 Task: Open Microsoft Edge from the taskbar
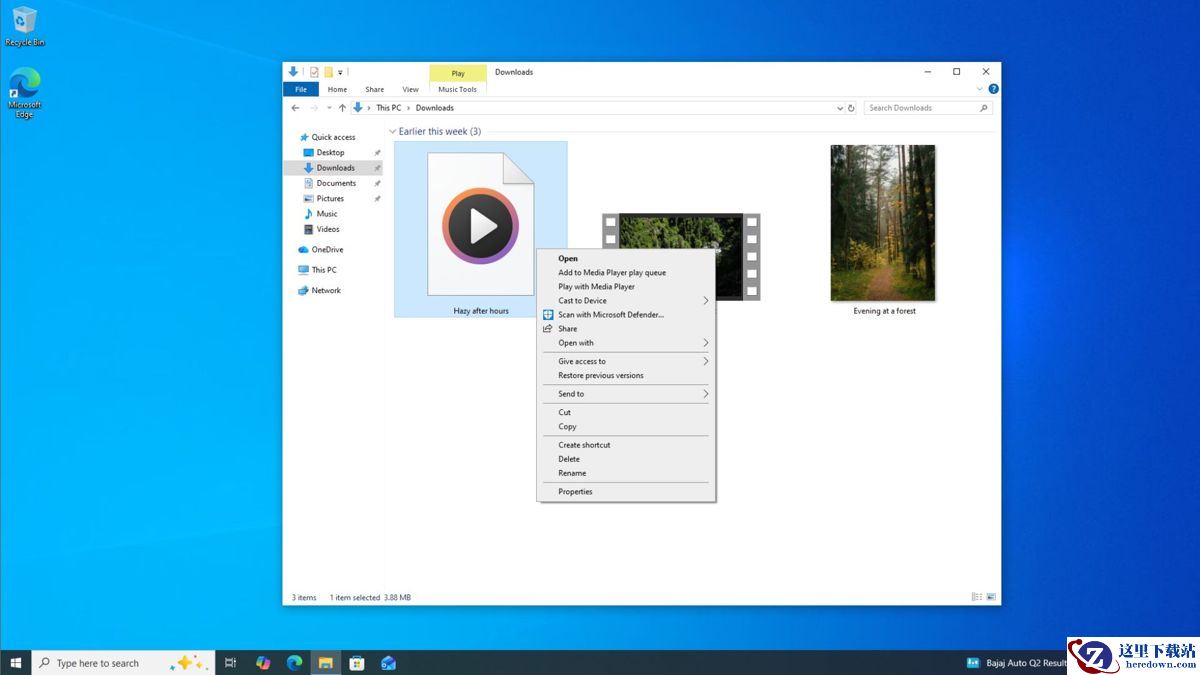294,663
